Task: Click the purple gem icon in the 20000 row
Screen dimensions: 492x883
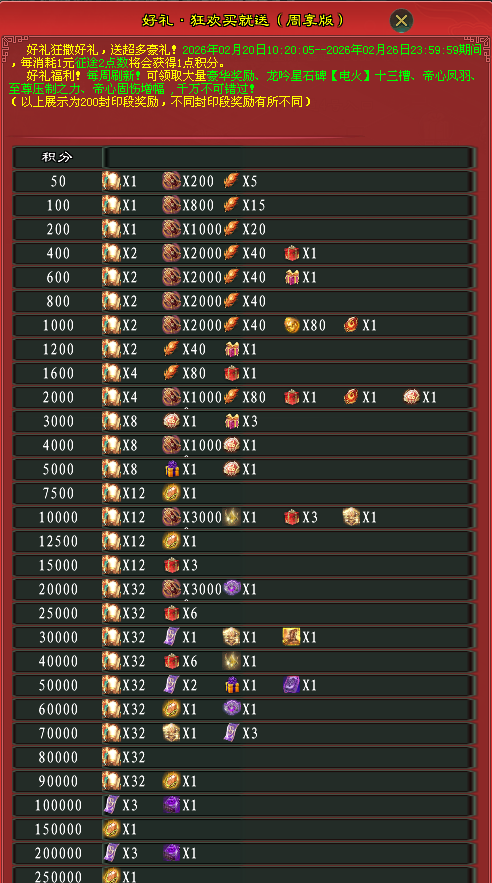Action: (x=231, y=589)
